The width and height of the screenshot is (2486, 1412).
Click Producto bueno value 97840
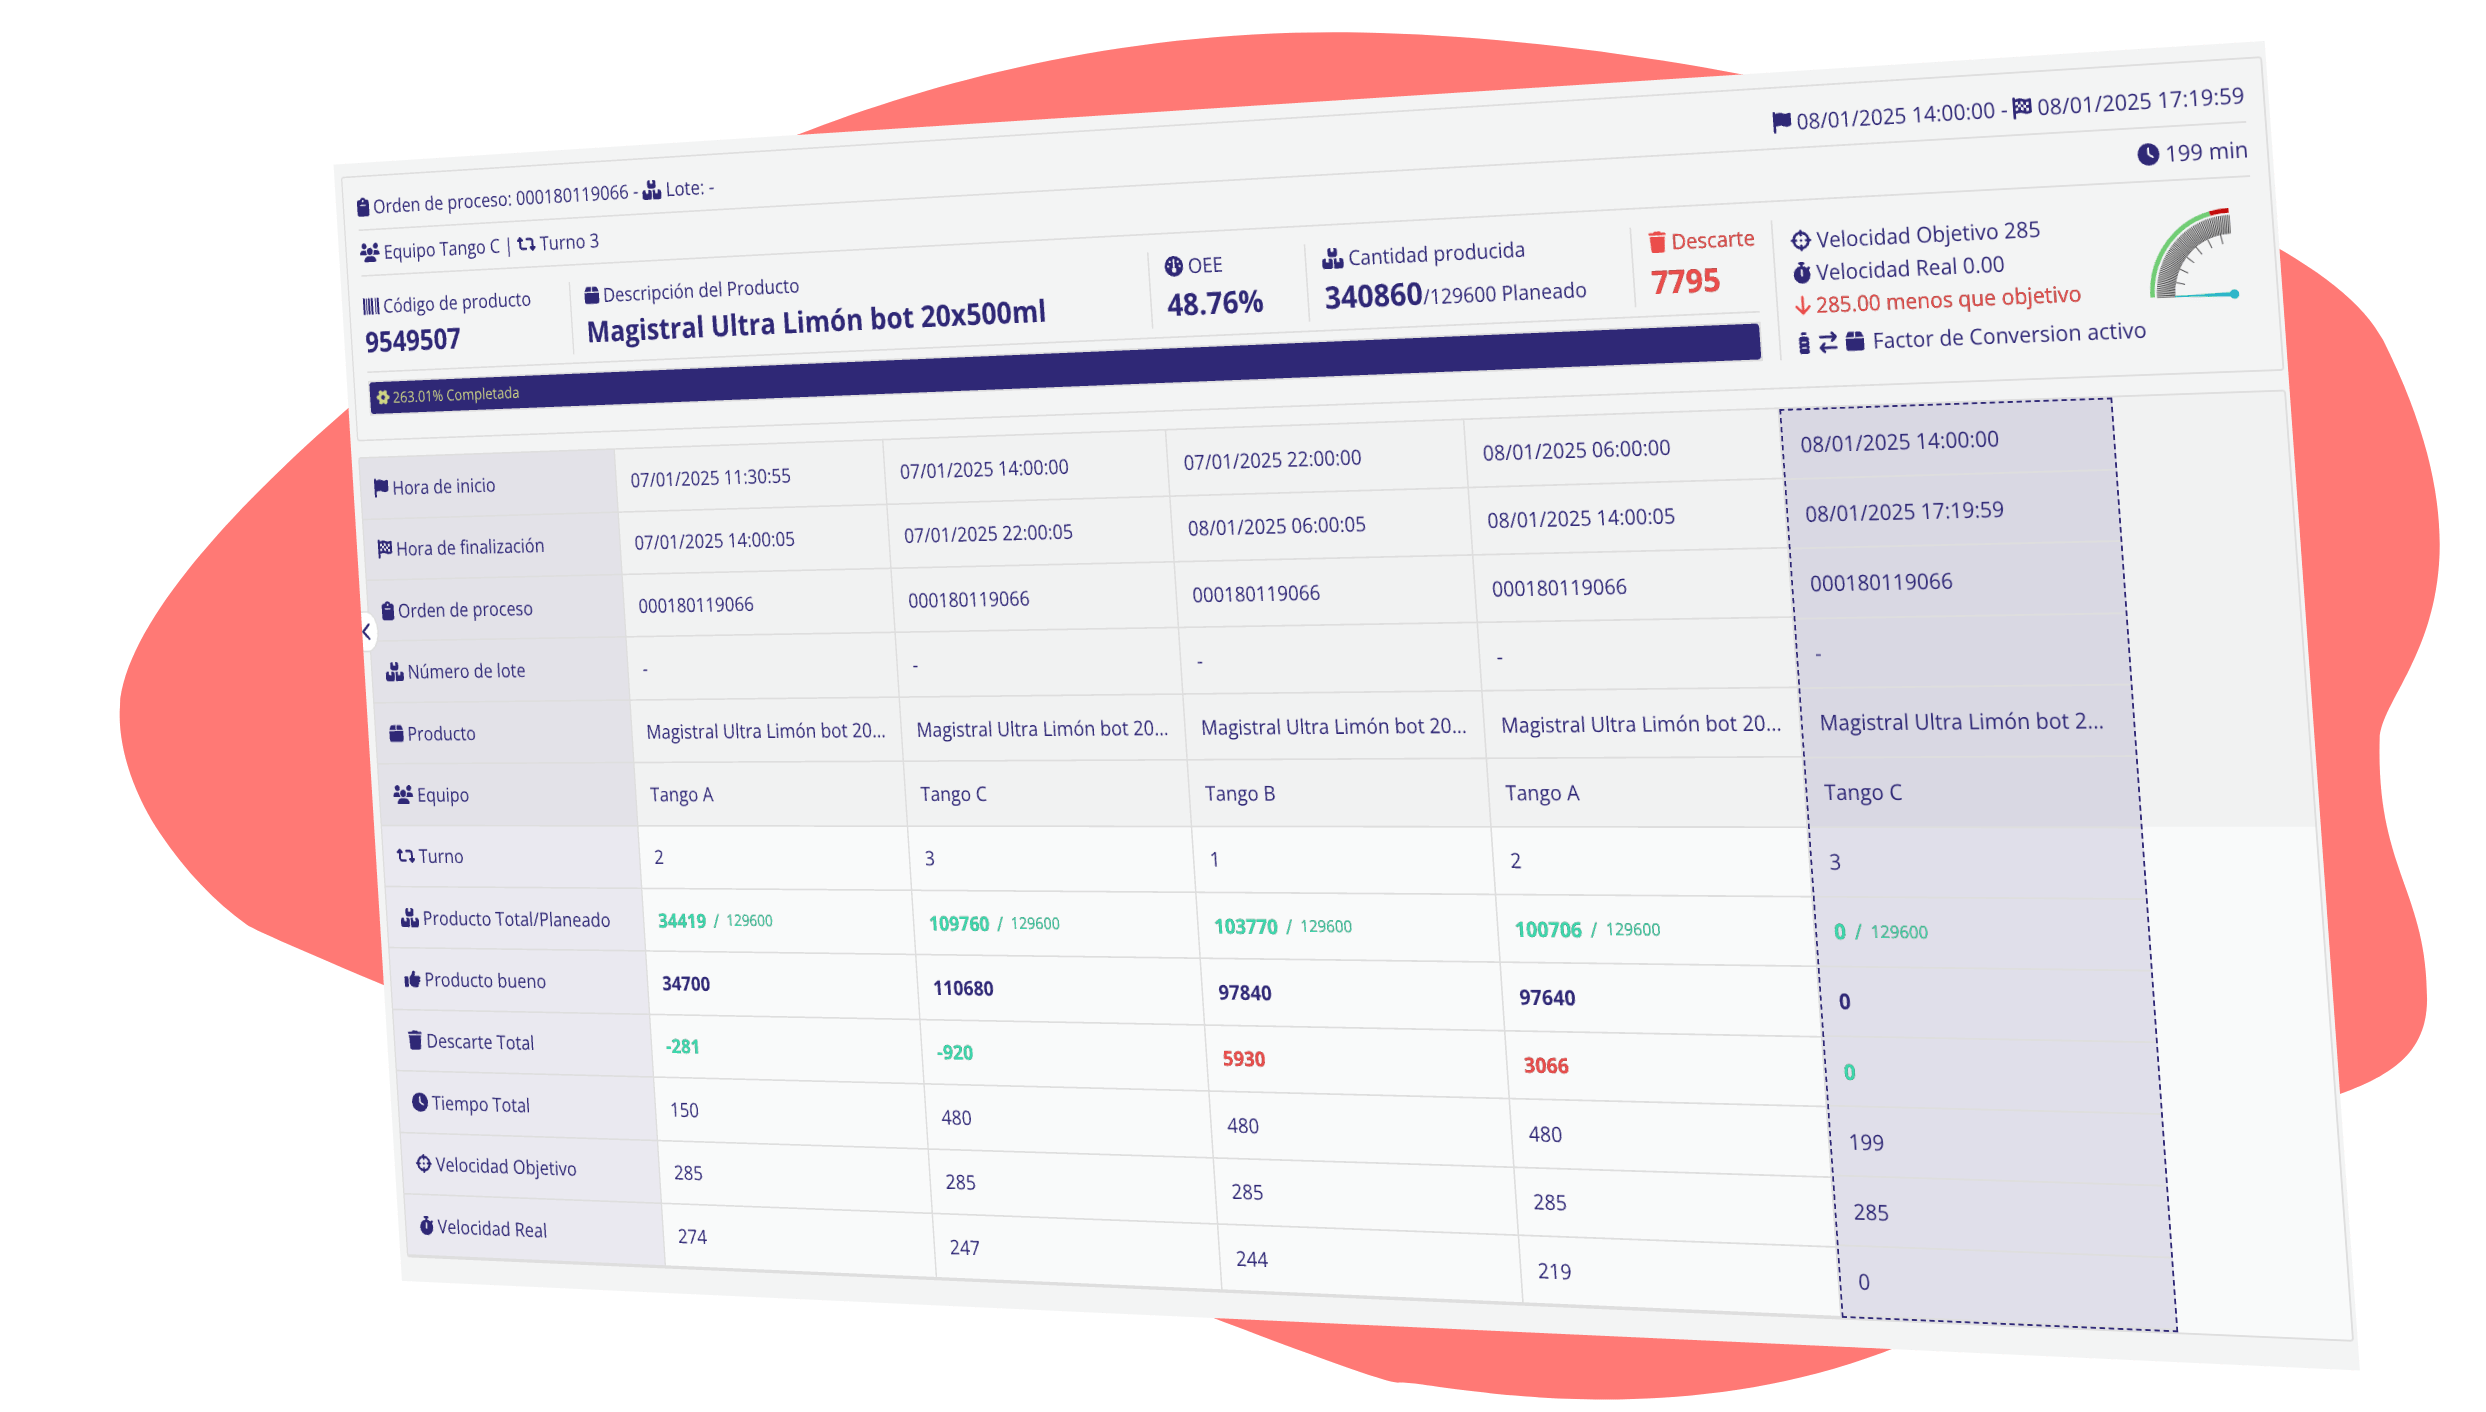[1245, 993]
